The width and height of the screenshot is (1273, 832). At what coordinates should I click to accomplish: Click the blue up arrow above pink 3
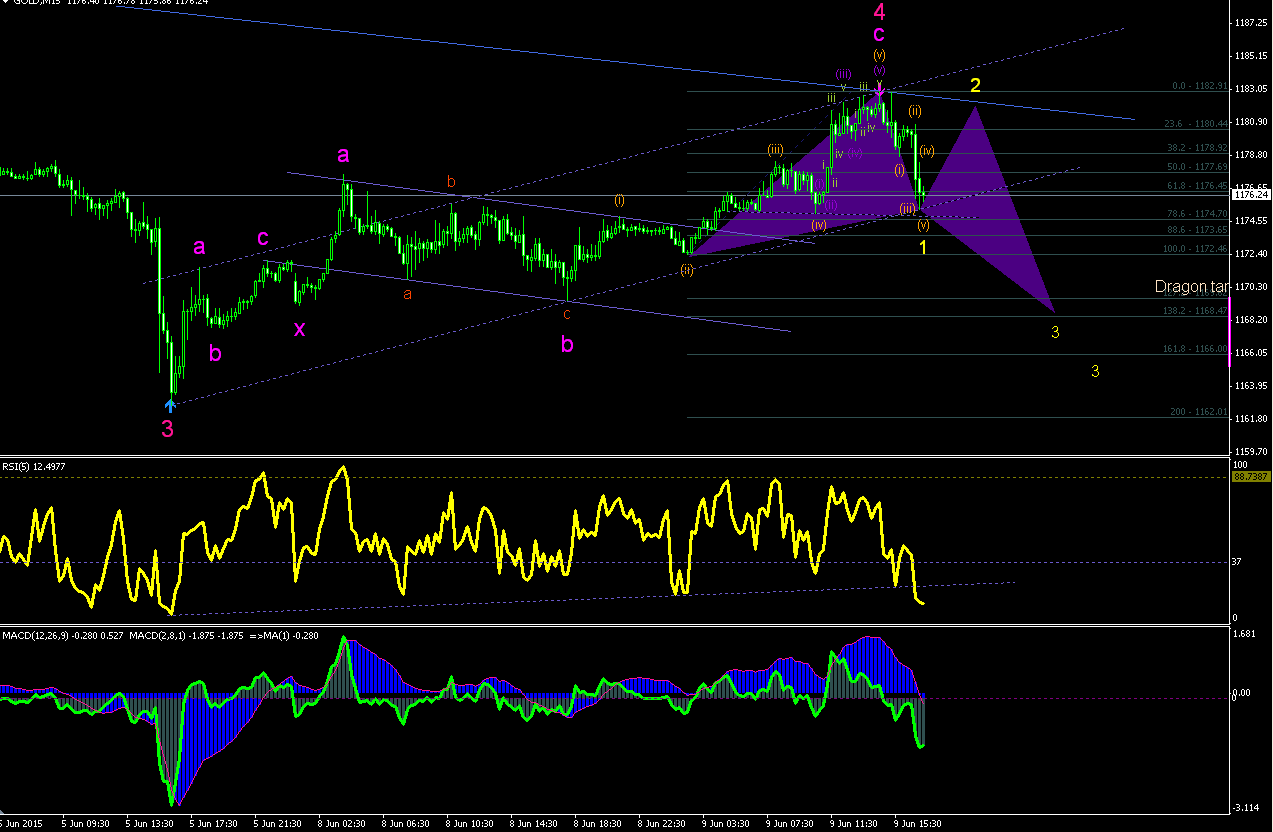click(x=170, y=405)
